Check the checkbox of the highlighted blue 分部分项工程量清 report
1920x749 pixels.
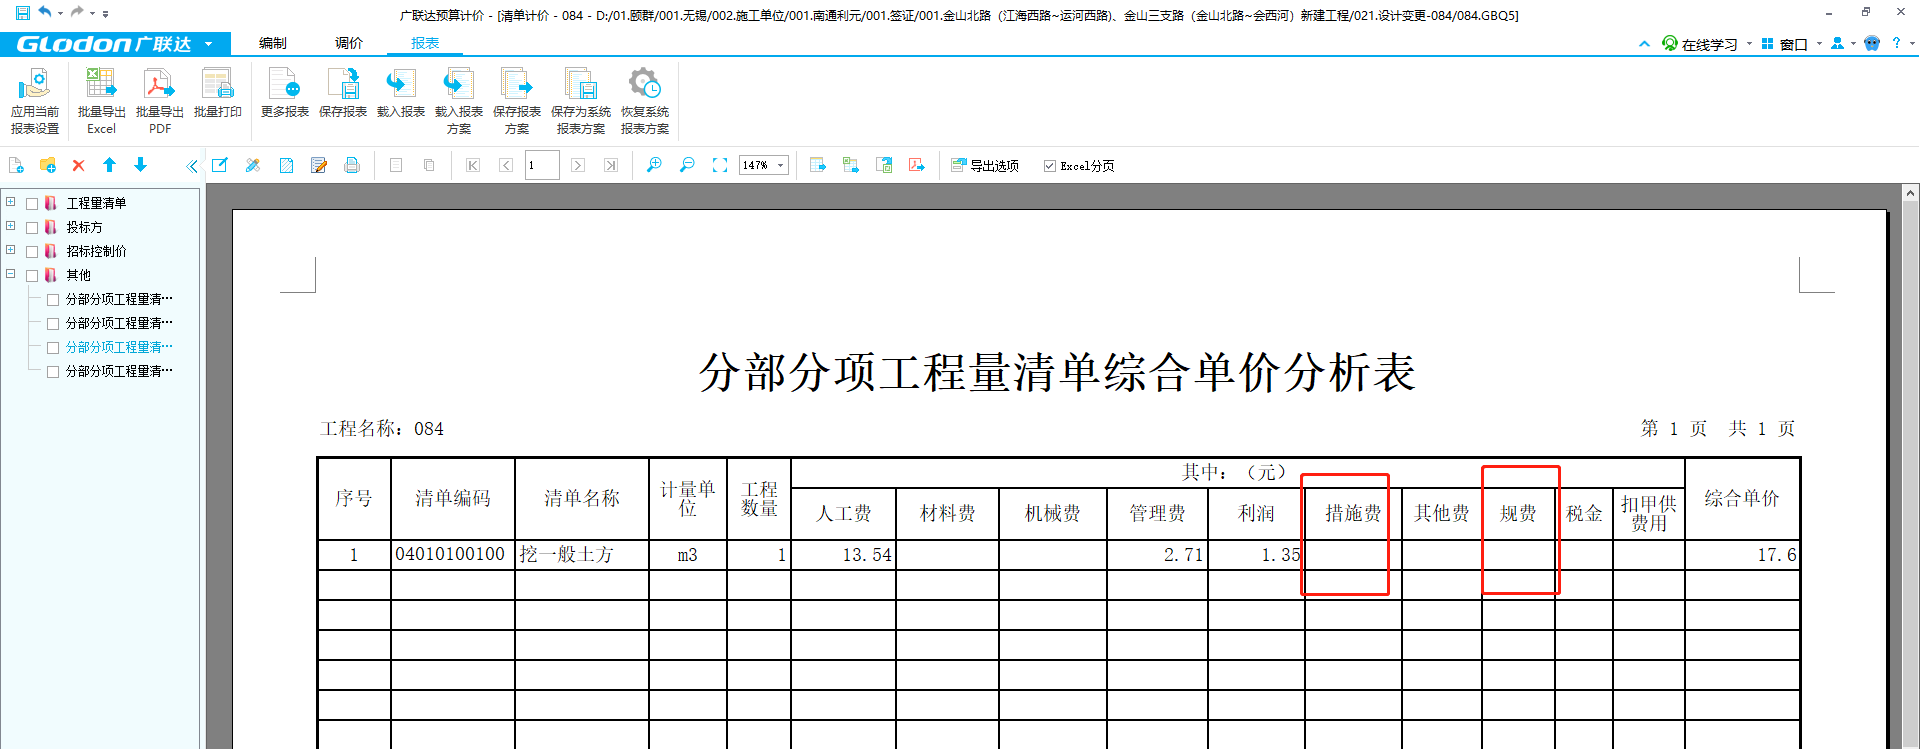click(x=53, y=347)
